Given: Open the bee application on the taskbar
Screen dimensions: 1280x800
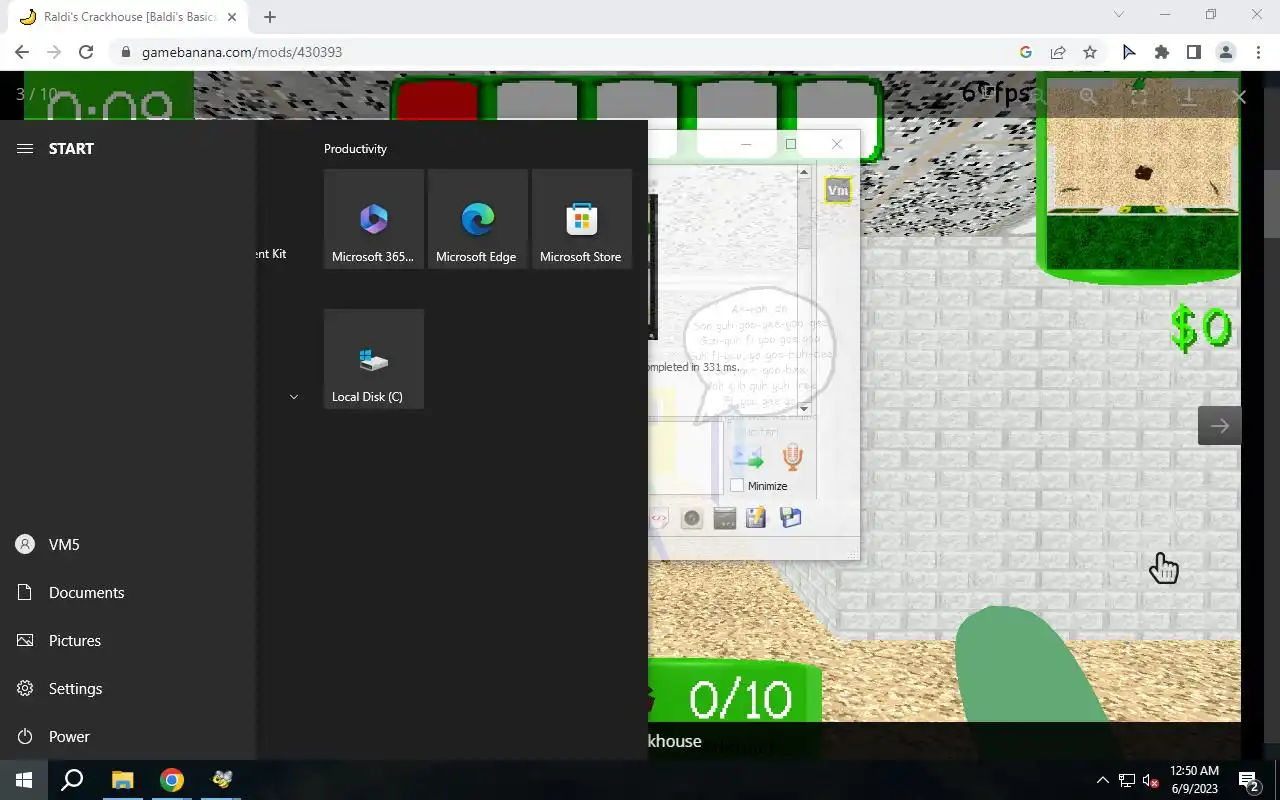Looking at the screenshot, I should click(x=221, y=780).
